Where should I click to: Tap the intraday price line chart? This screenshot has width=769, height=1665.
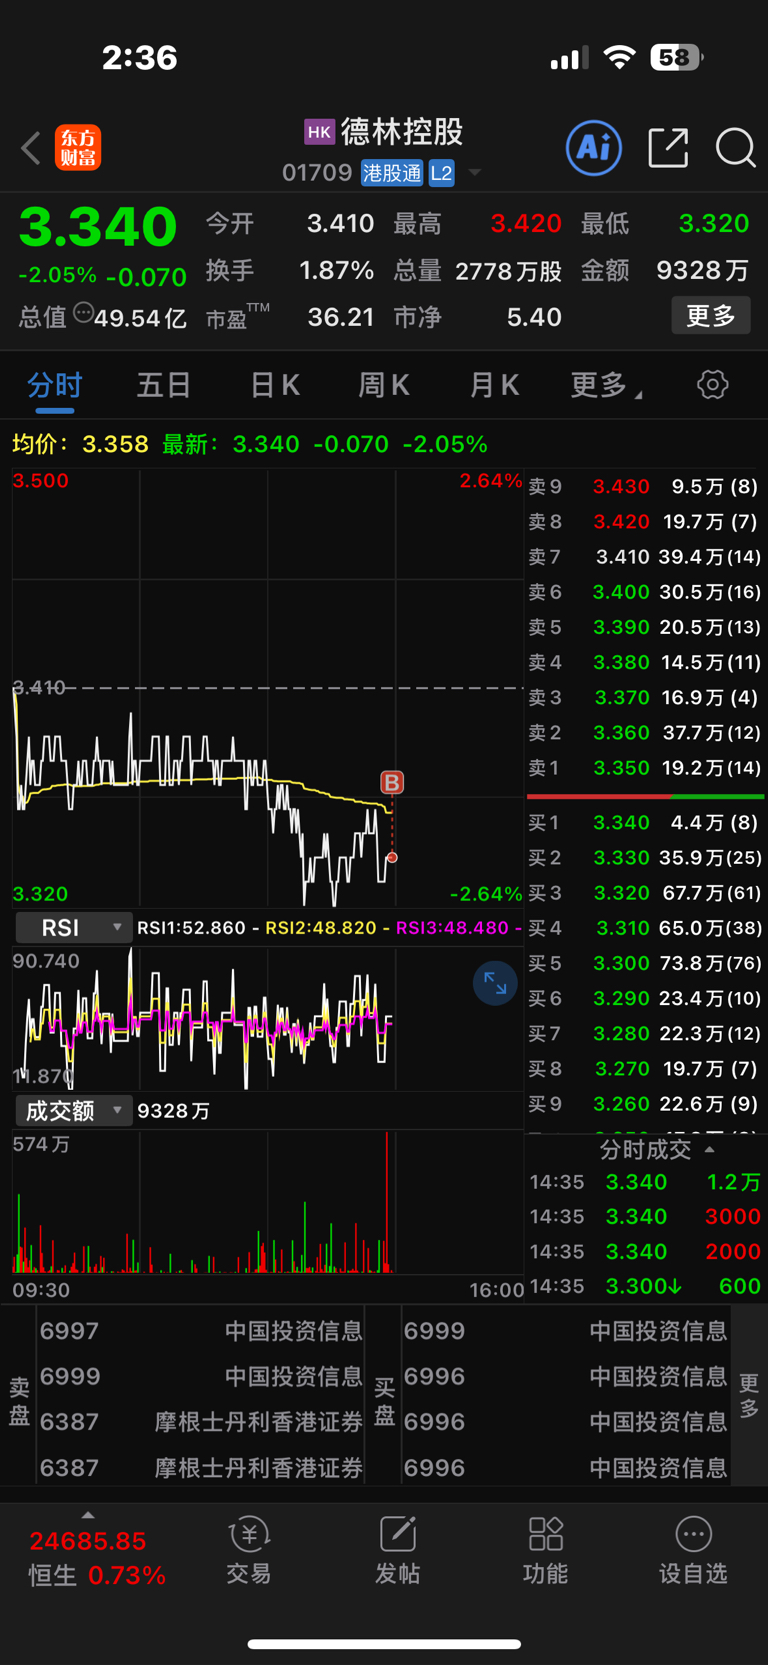tap(268, 688)
